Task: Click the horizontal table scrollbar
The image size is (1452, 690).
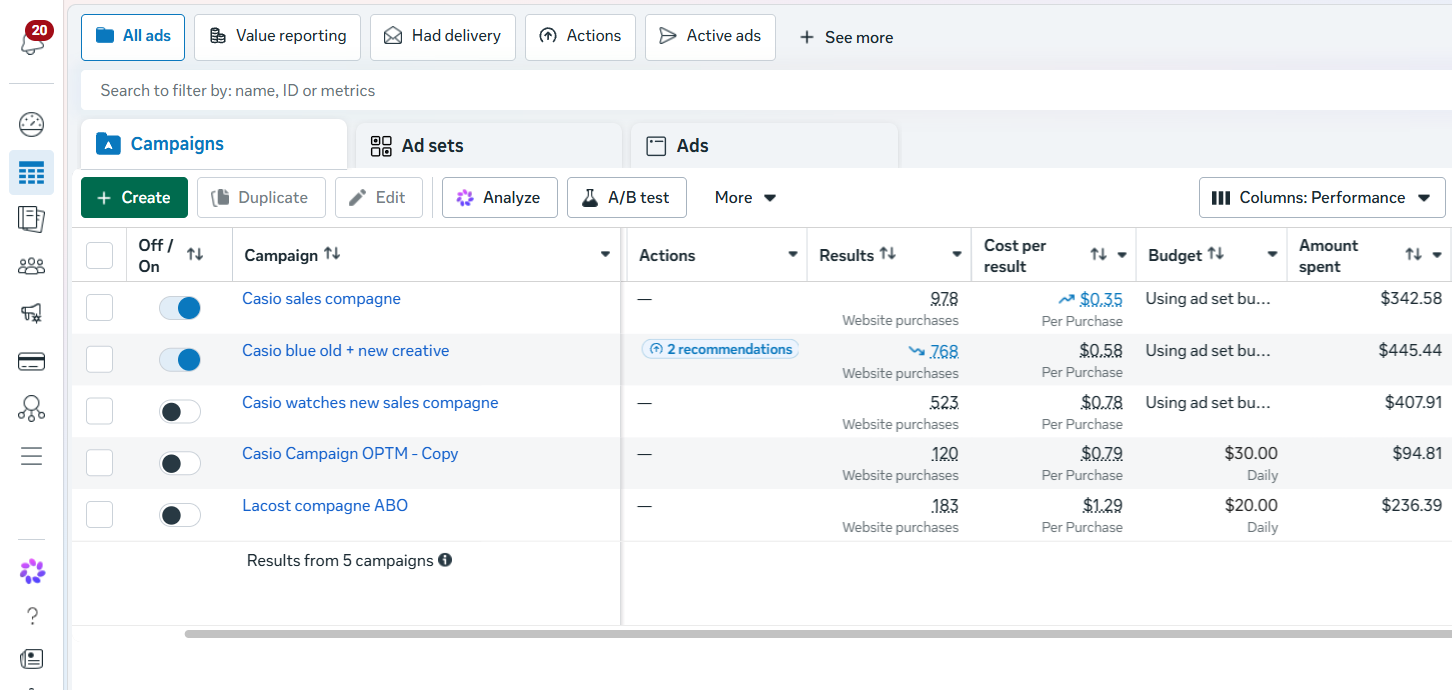Action: click(x=818, y=634)
